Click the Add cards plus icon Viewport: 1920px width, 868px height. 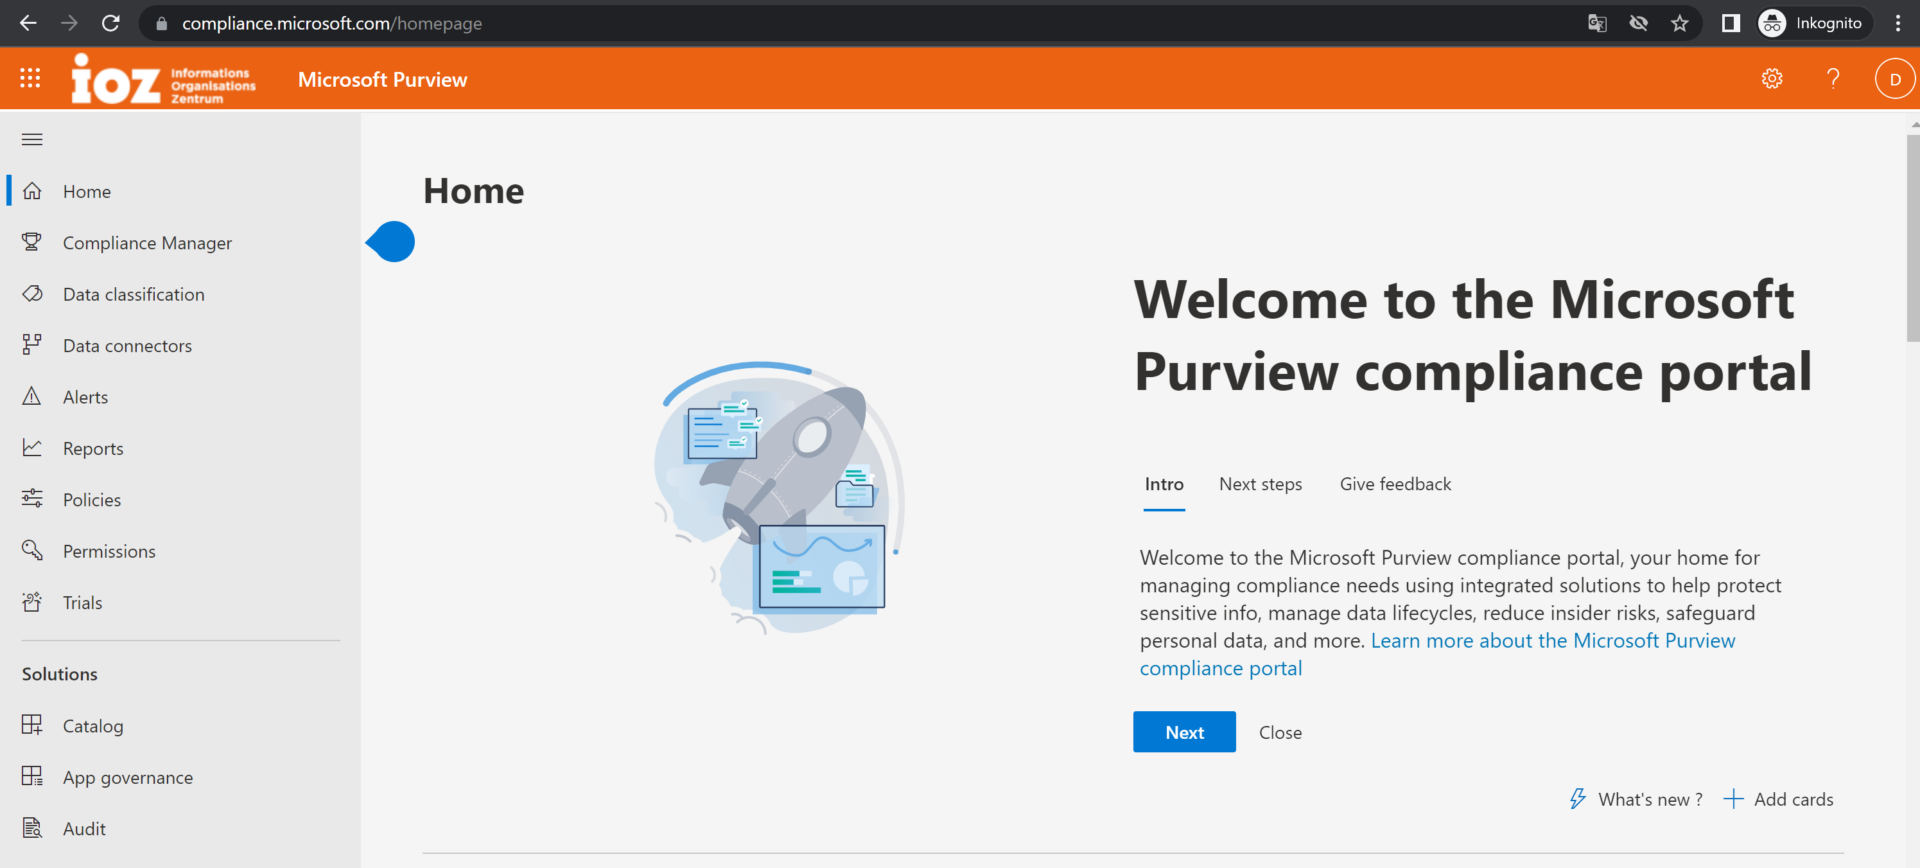(x=1733, y=799)
